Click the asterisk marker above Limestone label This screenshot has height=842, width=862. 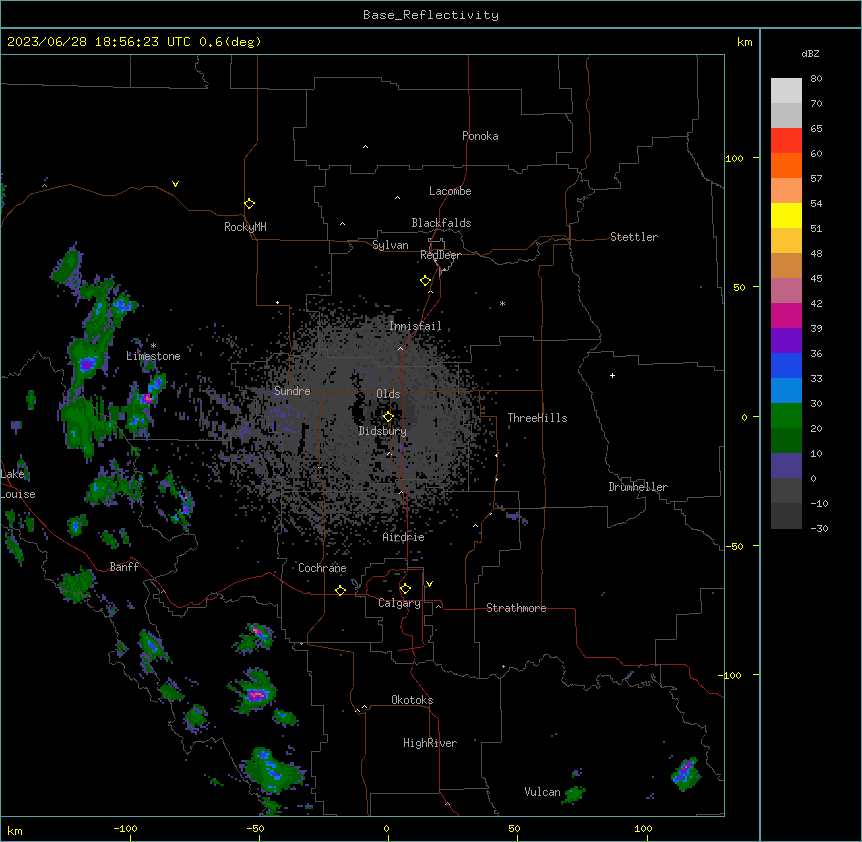153,346
